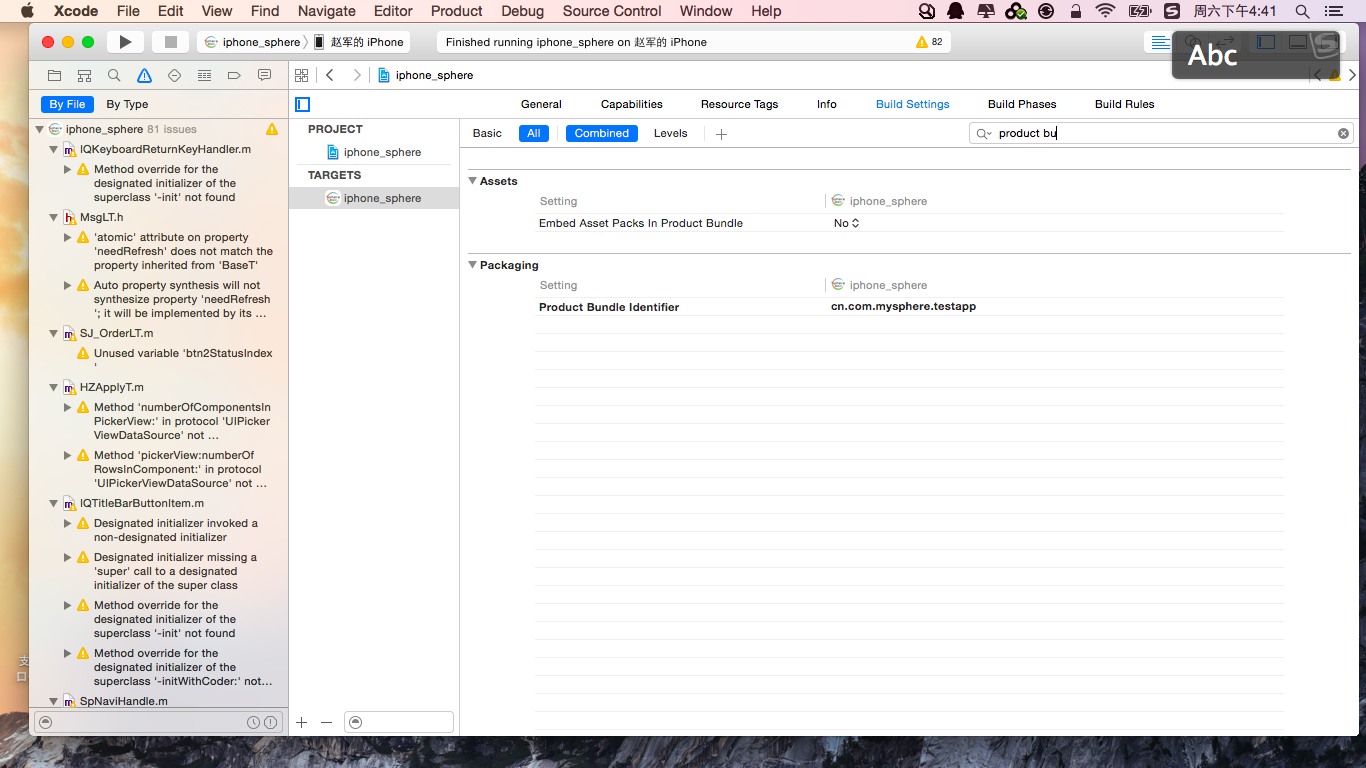1366x768 pixels.
Task: Stop the running app with the Stop button
Action: click(170, 42)
